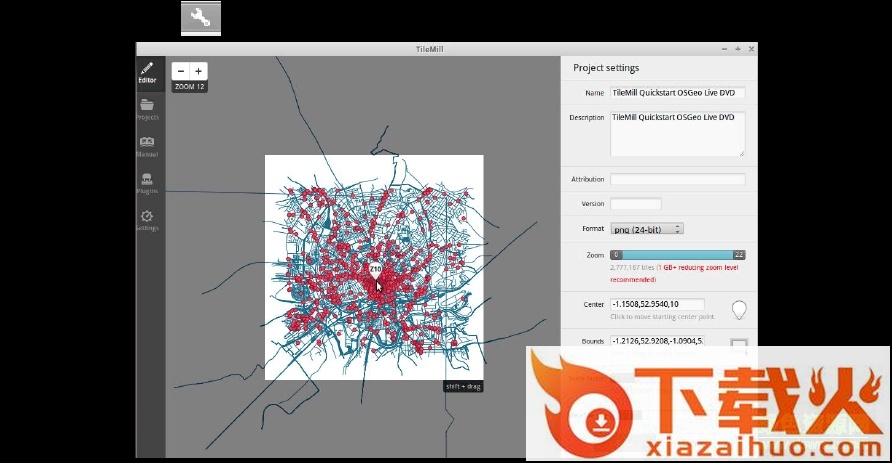The image size is (892, 463).
Task: Edit the project Name field
Action: (678, 93)
